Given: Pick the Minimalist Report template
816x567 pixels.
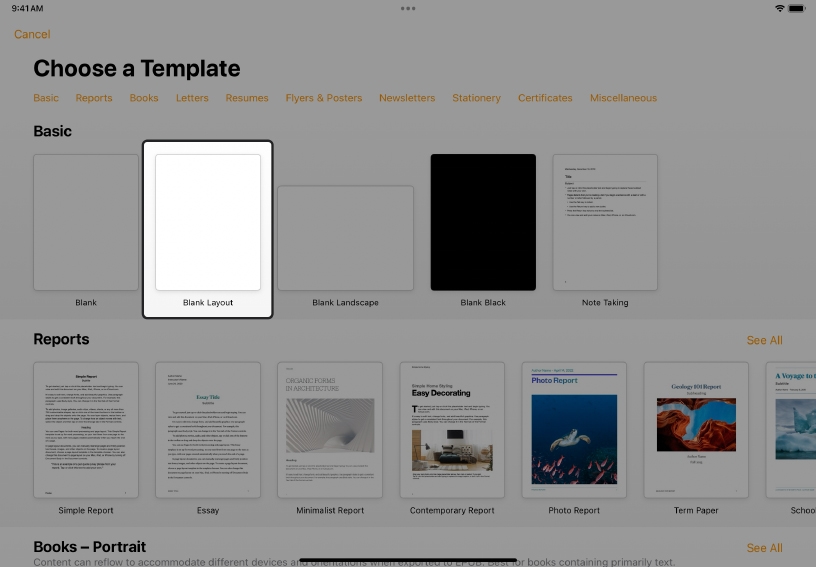Looking at the screenshot, I should click(x=330, y=429).
